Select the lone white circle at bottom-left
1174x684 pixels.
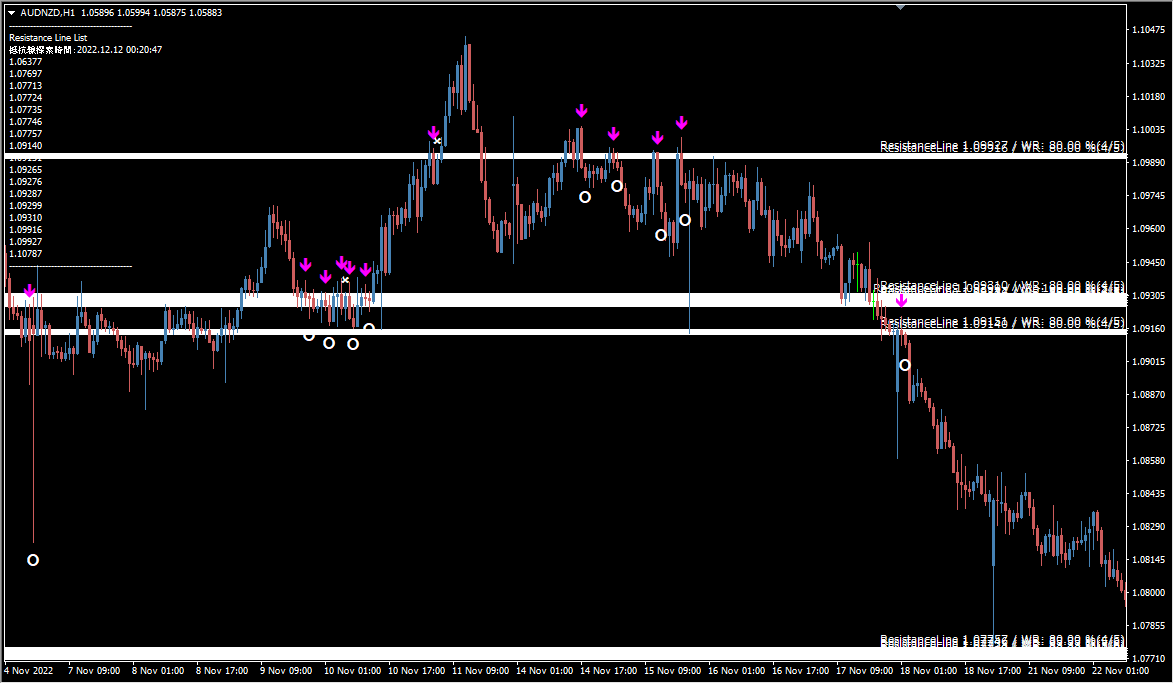pos(33,560)
